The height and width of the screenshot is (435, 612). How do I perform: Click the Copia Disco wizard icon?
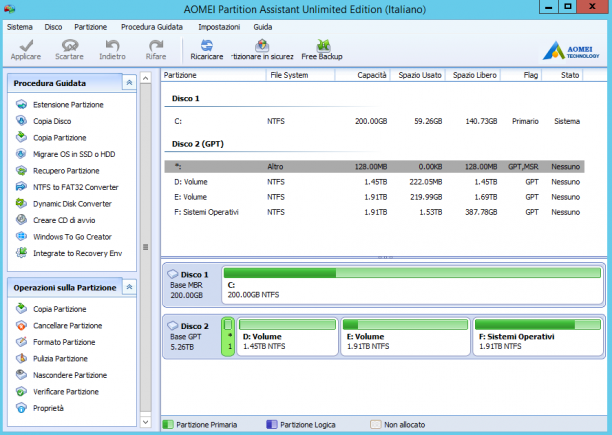click(21, 121)
